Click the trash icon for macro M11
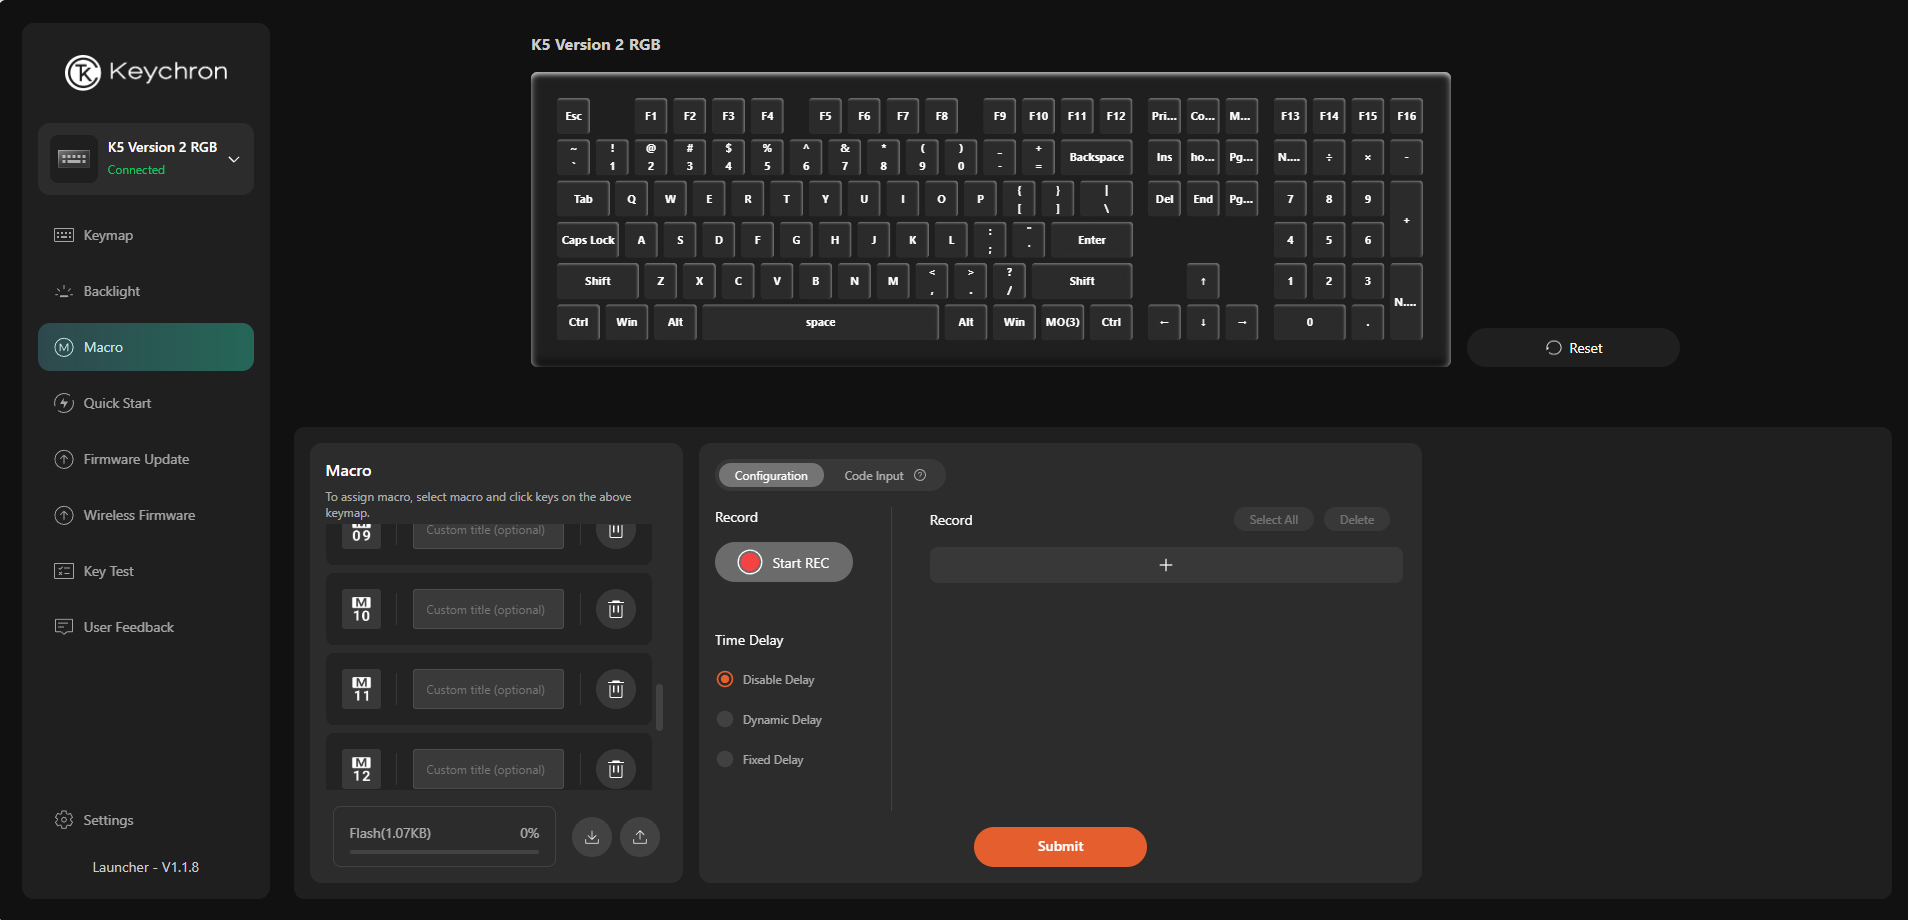Screen dimensions: 1908x920 click(x=616, y=689)
